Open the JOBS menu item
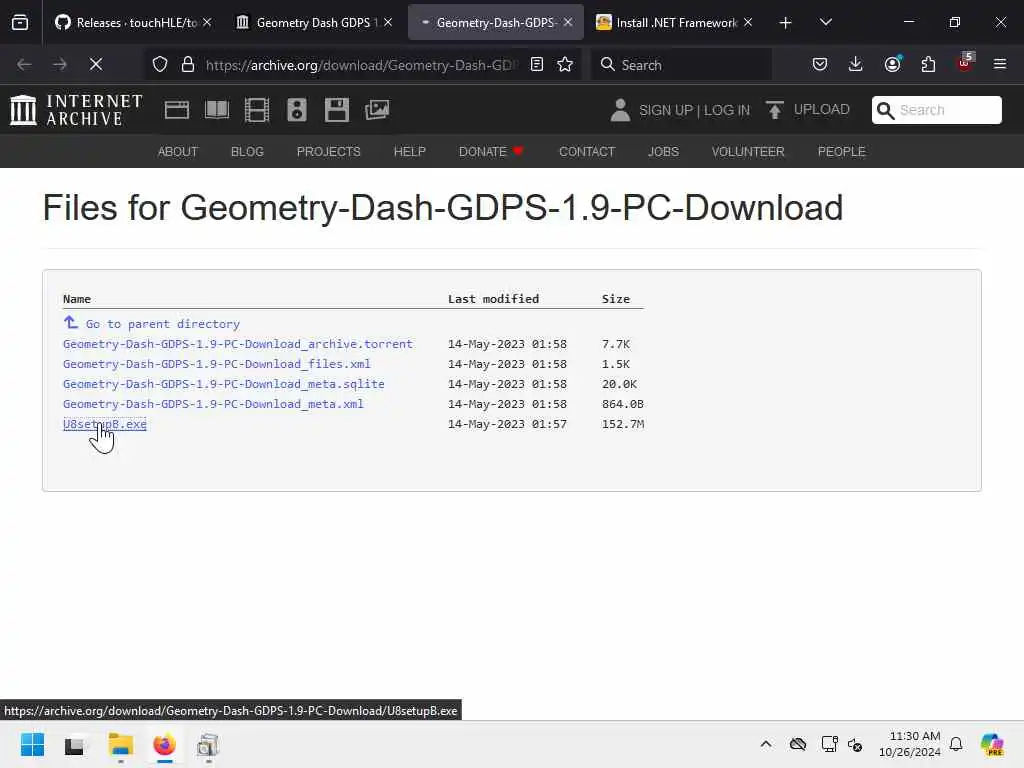This screenshot has height=768, width=1024. tap(664, 152)
